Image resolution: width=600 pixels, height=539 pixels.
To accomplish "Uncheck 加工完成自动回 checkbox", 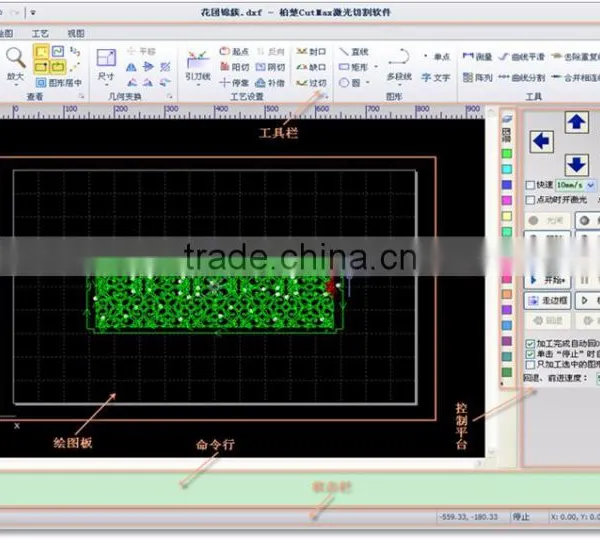I will point(530,344).
